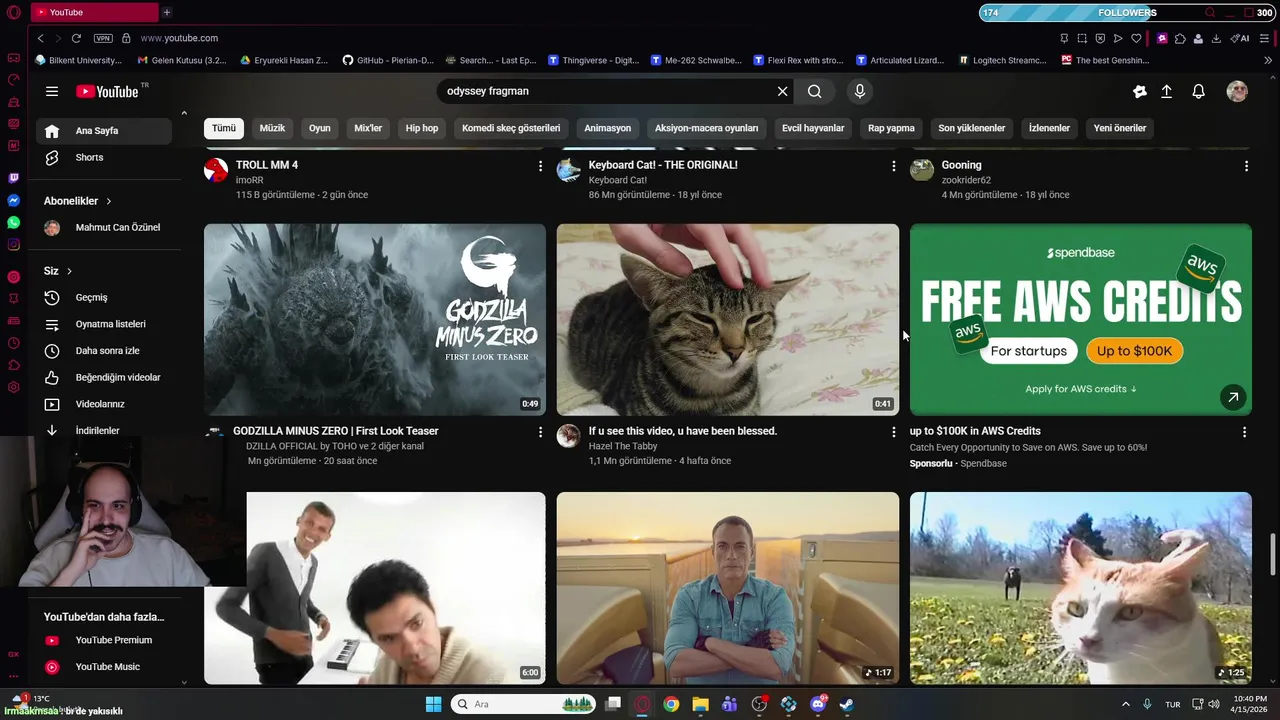
Task: Open Twitch in the Opera sidebar
Action: (x=13, y=178)
